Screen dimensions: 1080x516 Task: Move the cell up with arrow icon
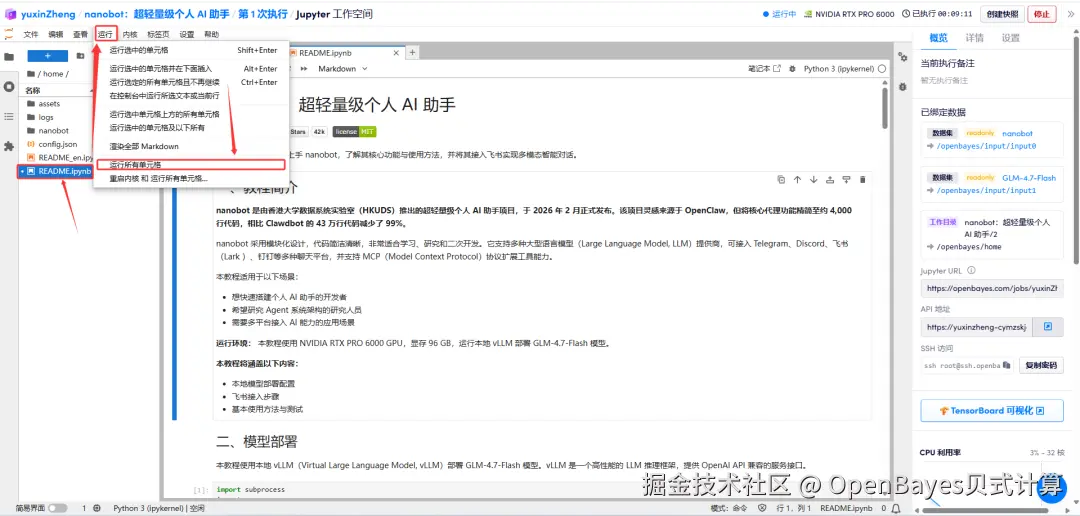(x=797, y=180)
